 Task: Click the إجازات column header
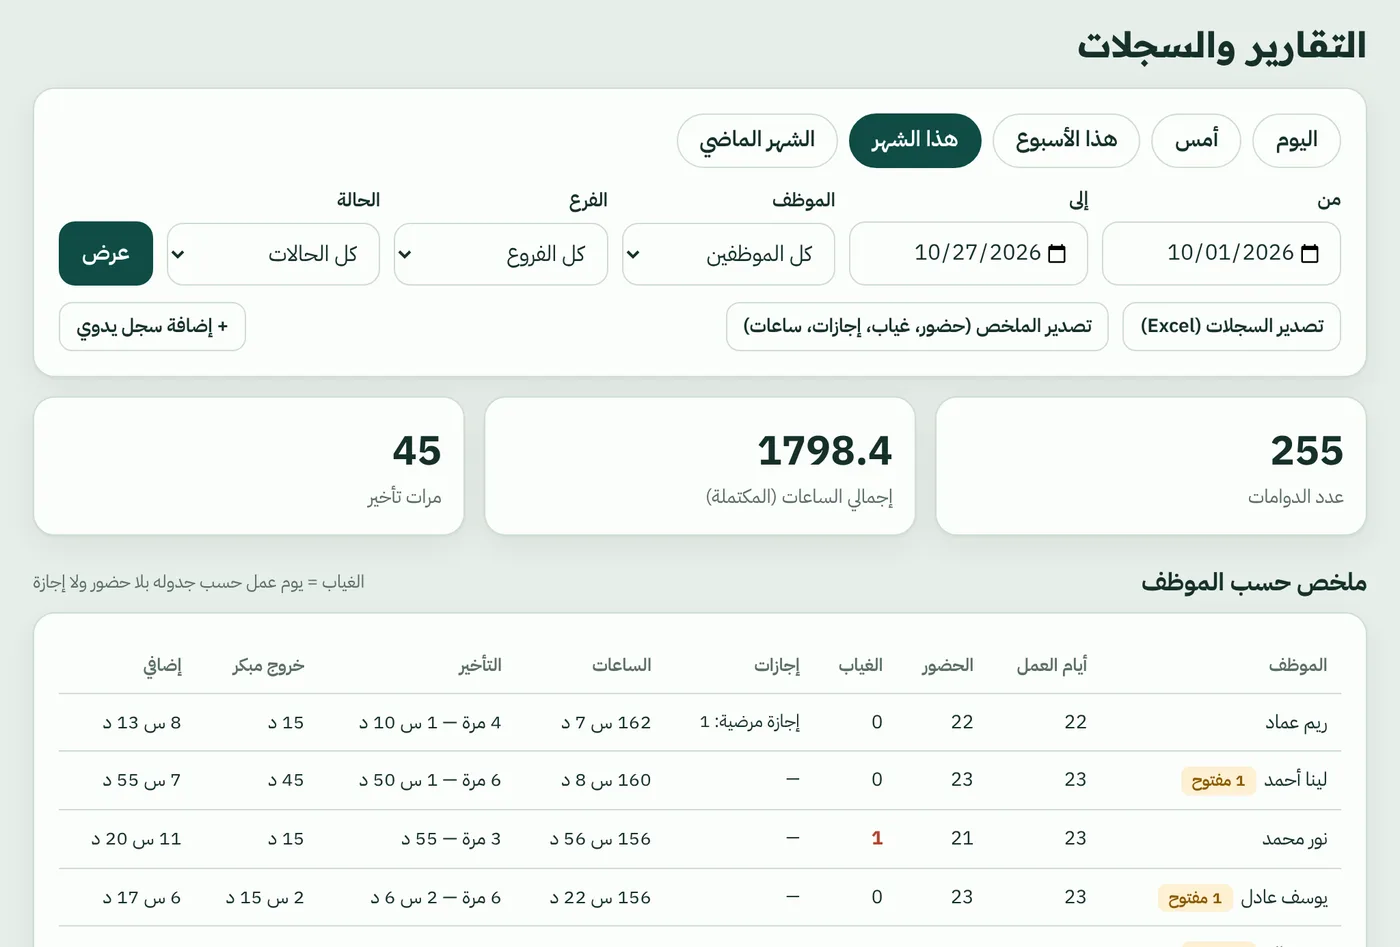[x=777, y=665]
